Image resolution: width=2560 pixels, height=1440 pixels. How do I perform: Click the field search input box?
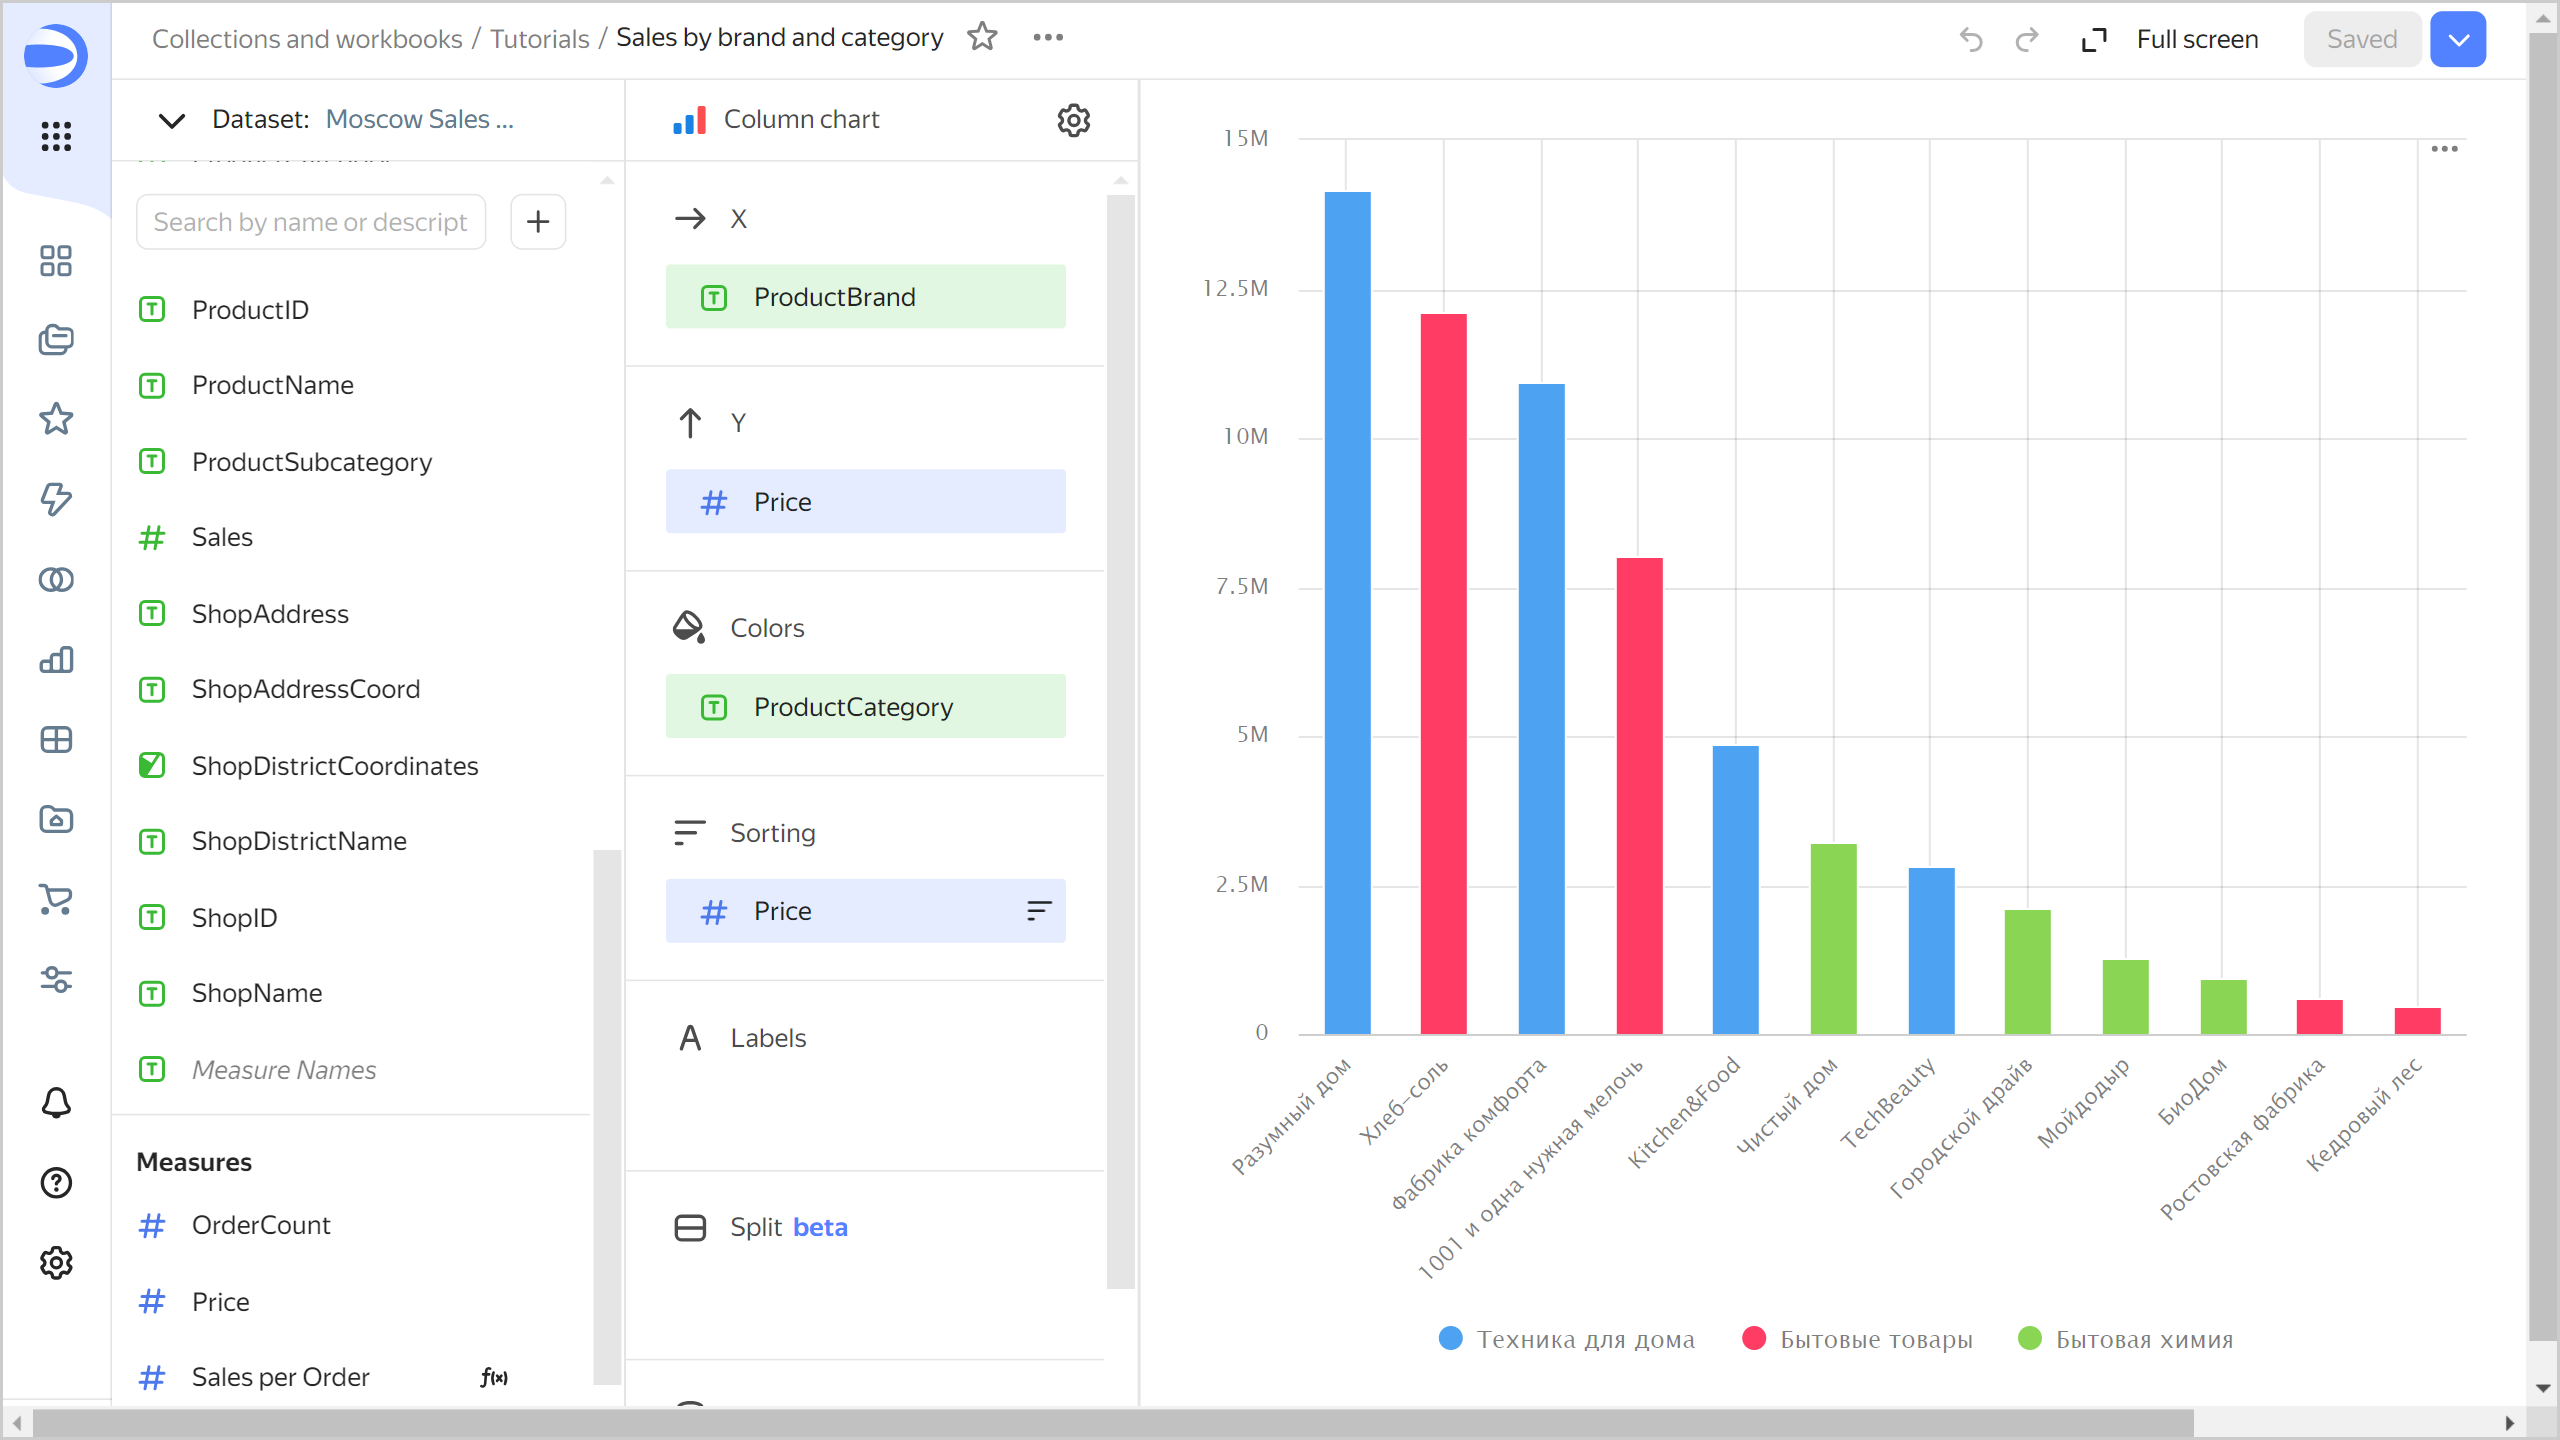[311, 222]
